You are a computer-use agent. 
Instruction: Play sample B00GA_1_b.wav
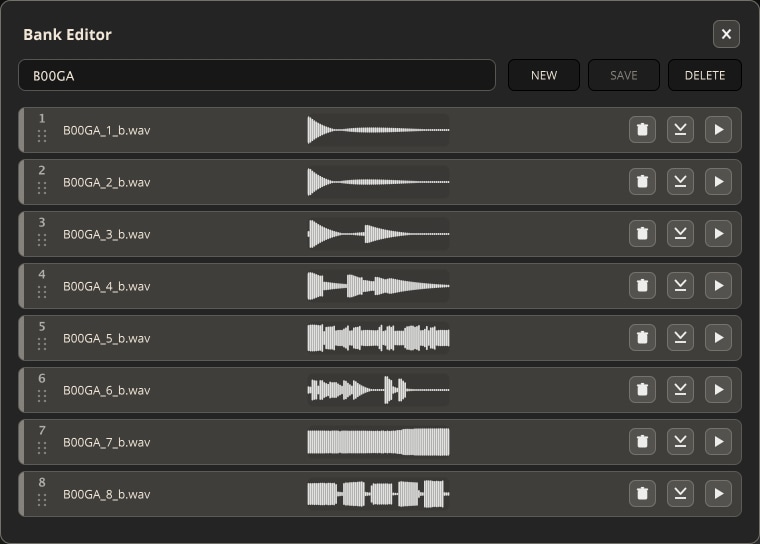click(718, 129)
